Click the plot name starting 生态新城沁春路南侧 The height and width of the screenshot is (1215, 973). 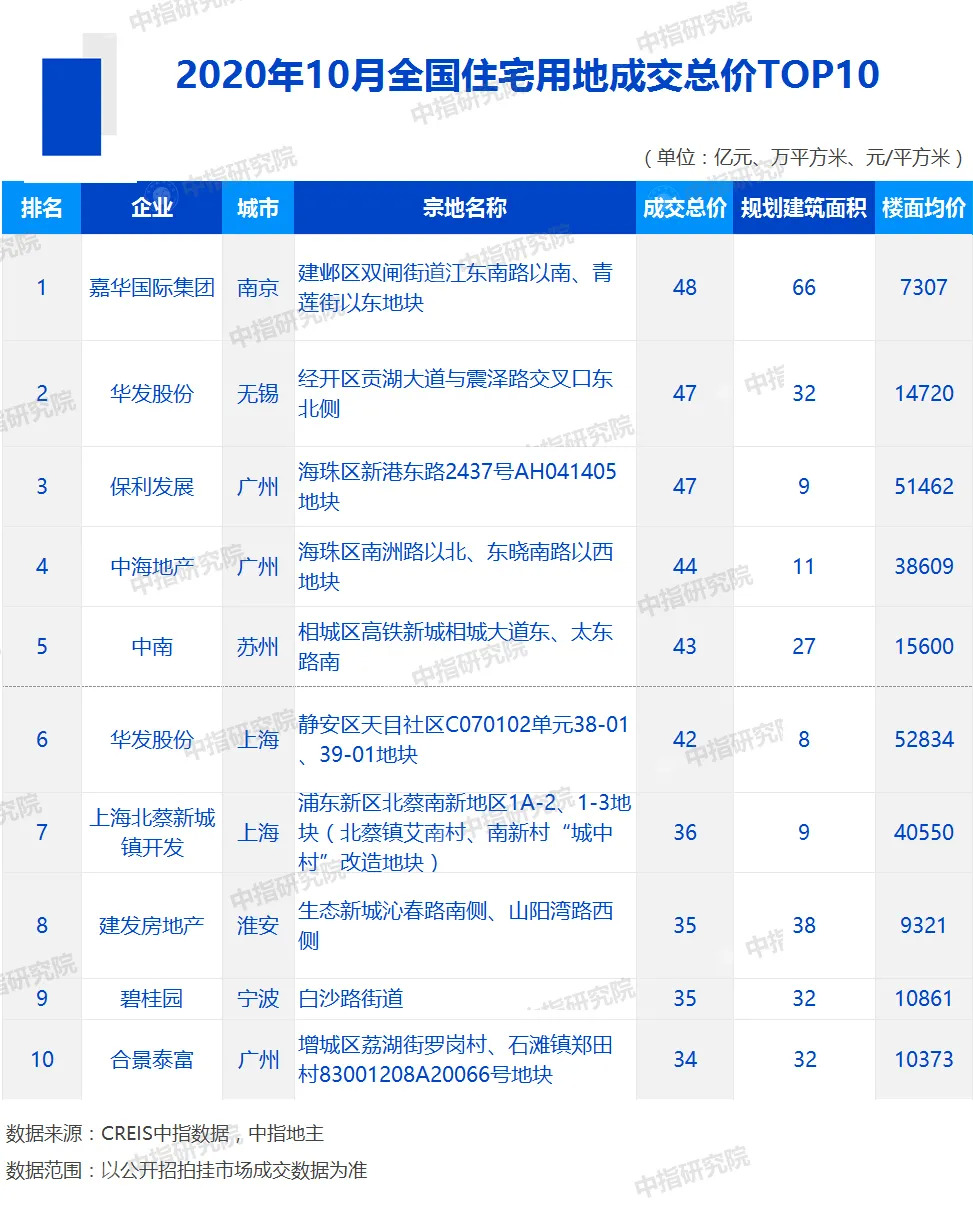click(456, 926)
